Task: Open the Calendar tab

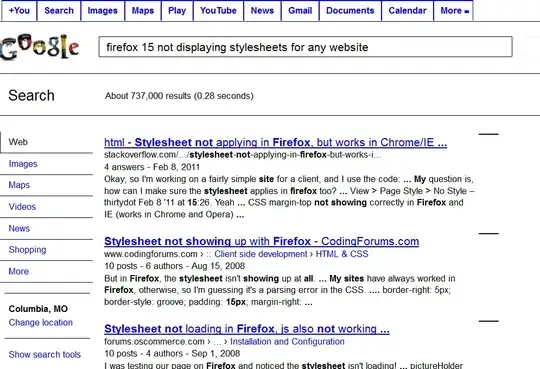Action: [x=407, y=11]
